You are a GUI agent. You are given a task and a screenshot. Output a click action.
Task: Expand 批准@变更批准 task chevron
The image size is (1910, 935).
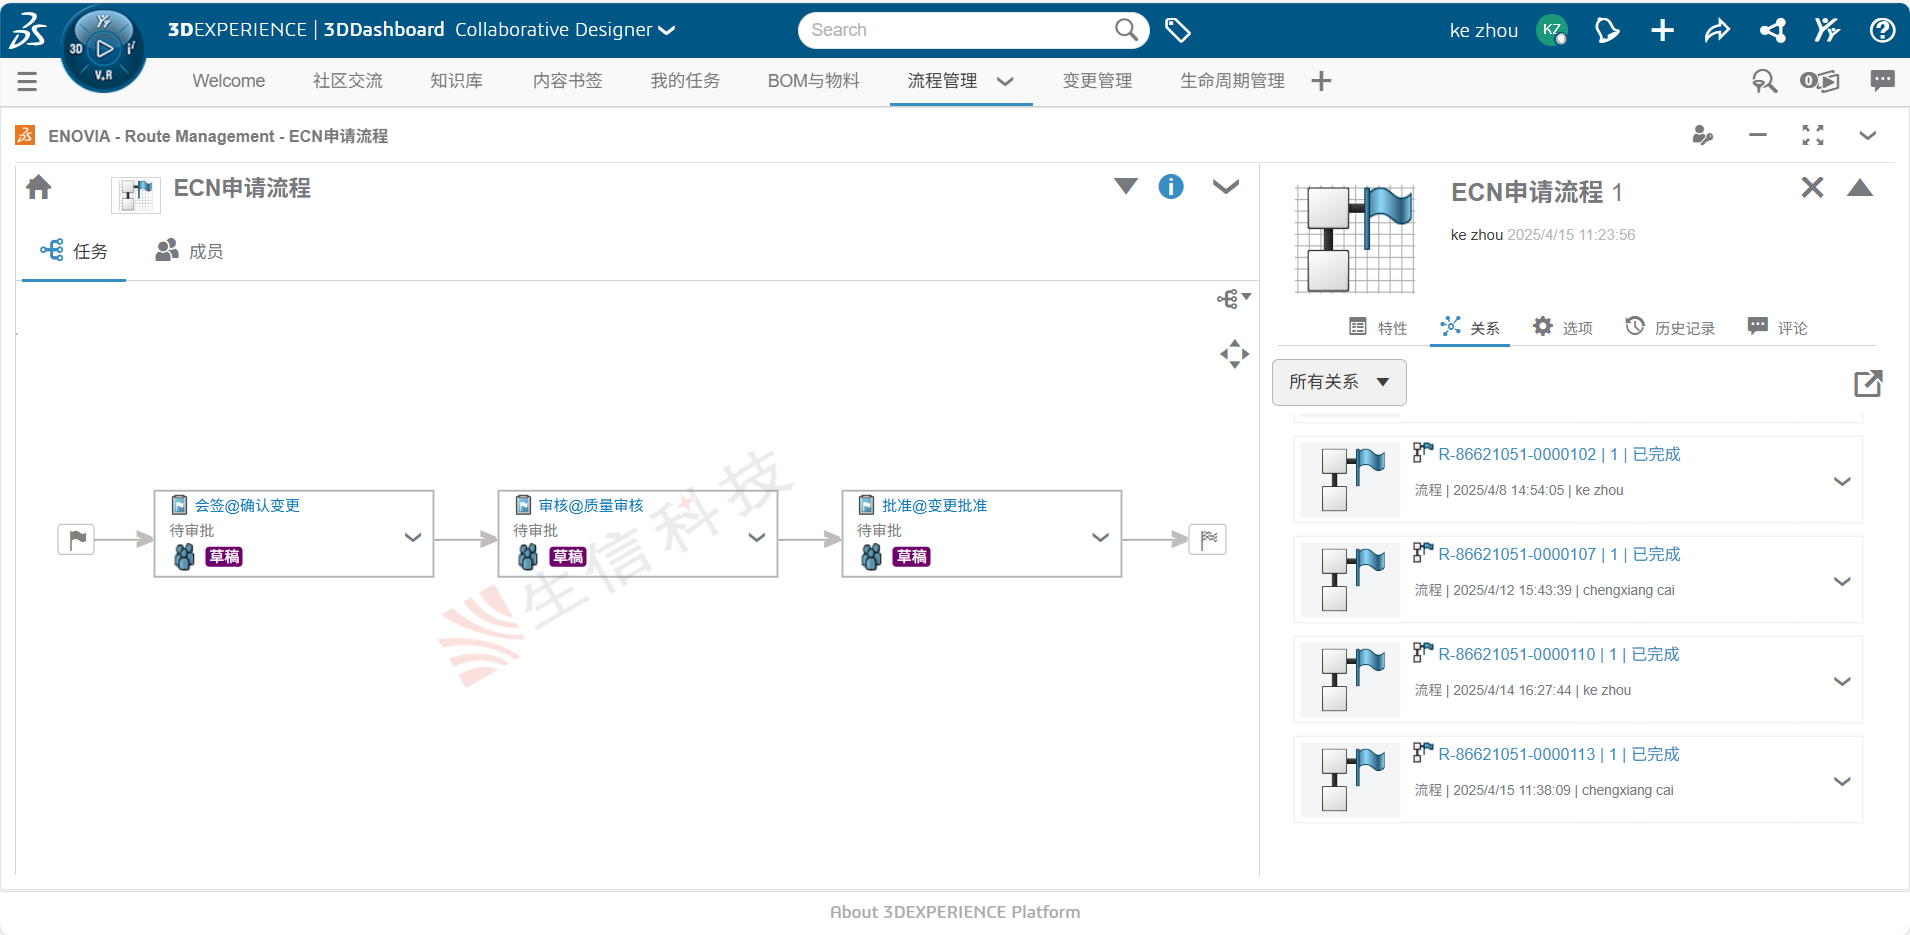1101,537
